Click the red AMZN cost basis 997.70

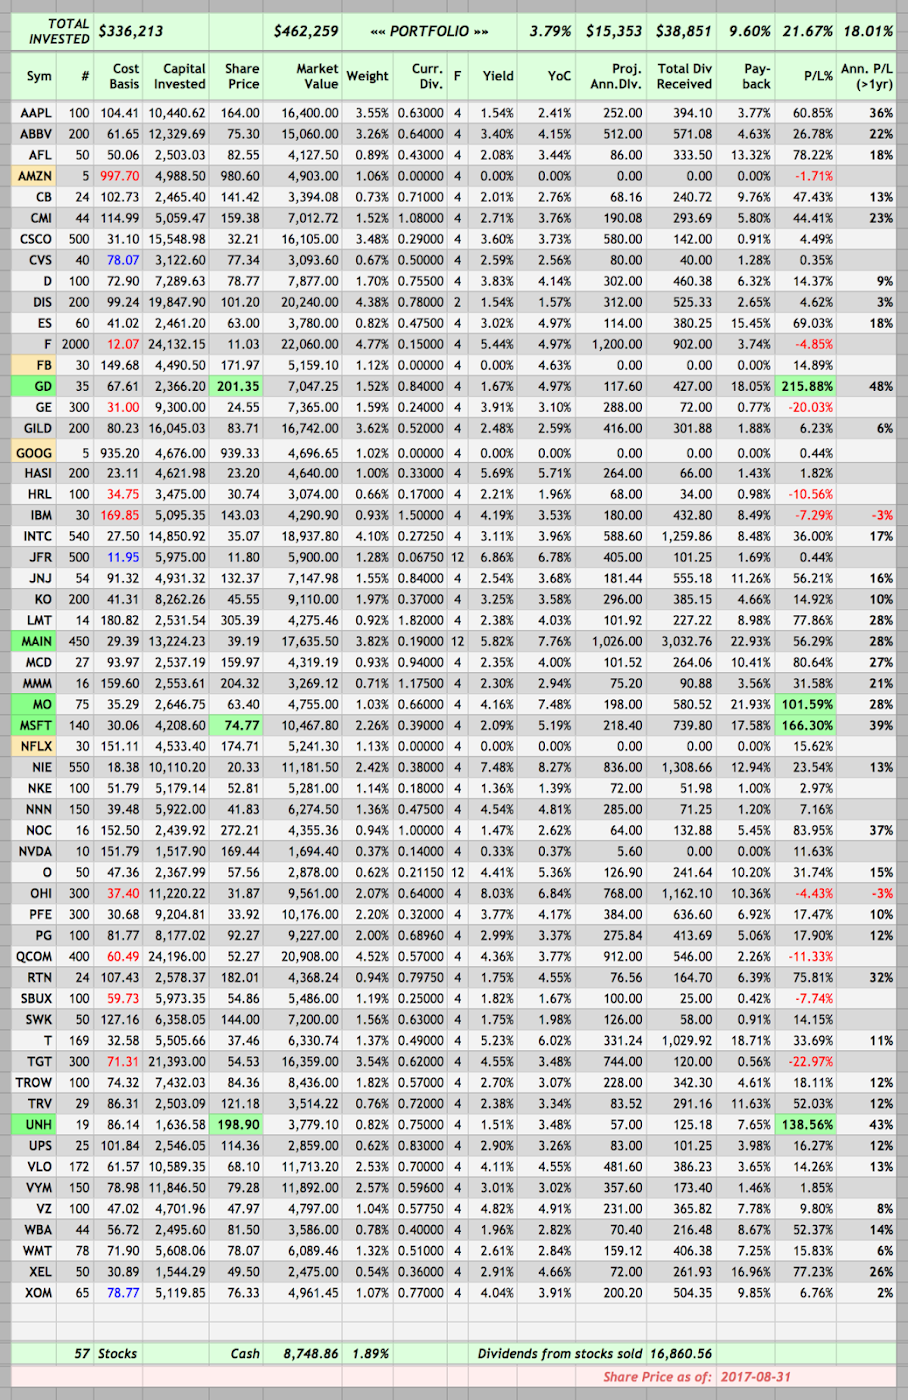(120, 176)
